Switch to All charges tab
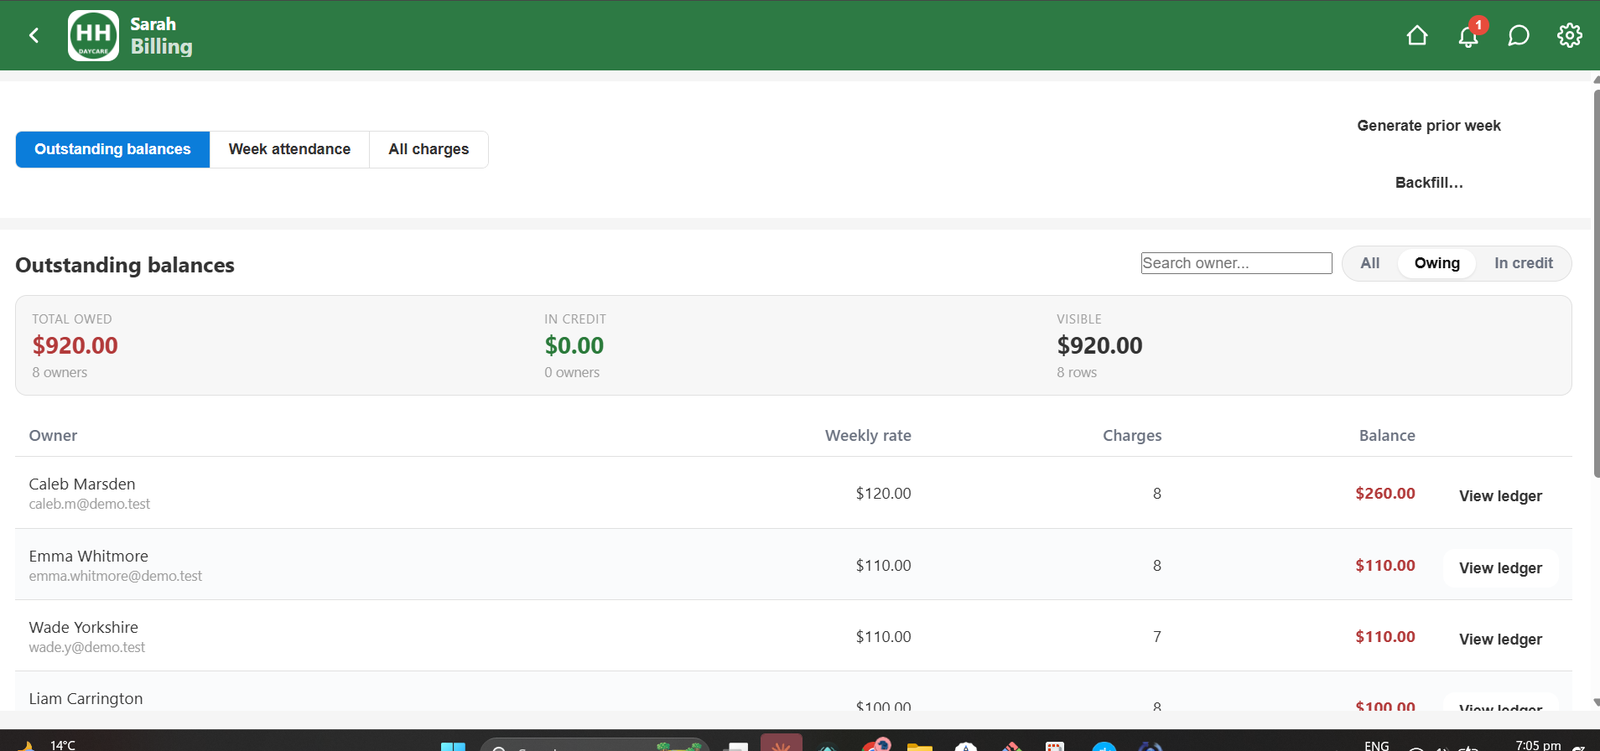The image size is (1600, 751). pyautogui.click(x=429, y=149)
